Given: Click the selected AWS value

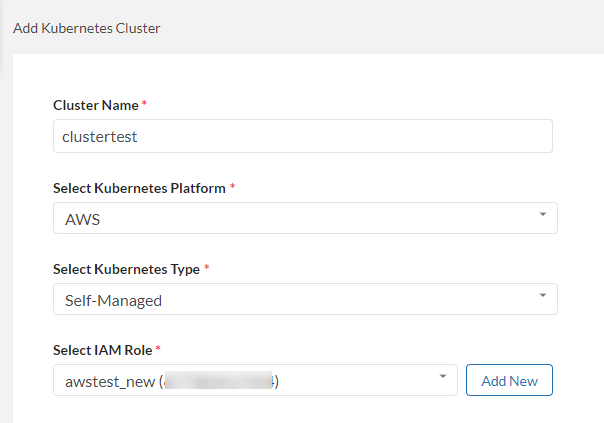Looking at the screenshot, I should [x=82, y=219].
